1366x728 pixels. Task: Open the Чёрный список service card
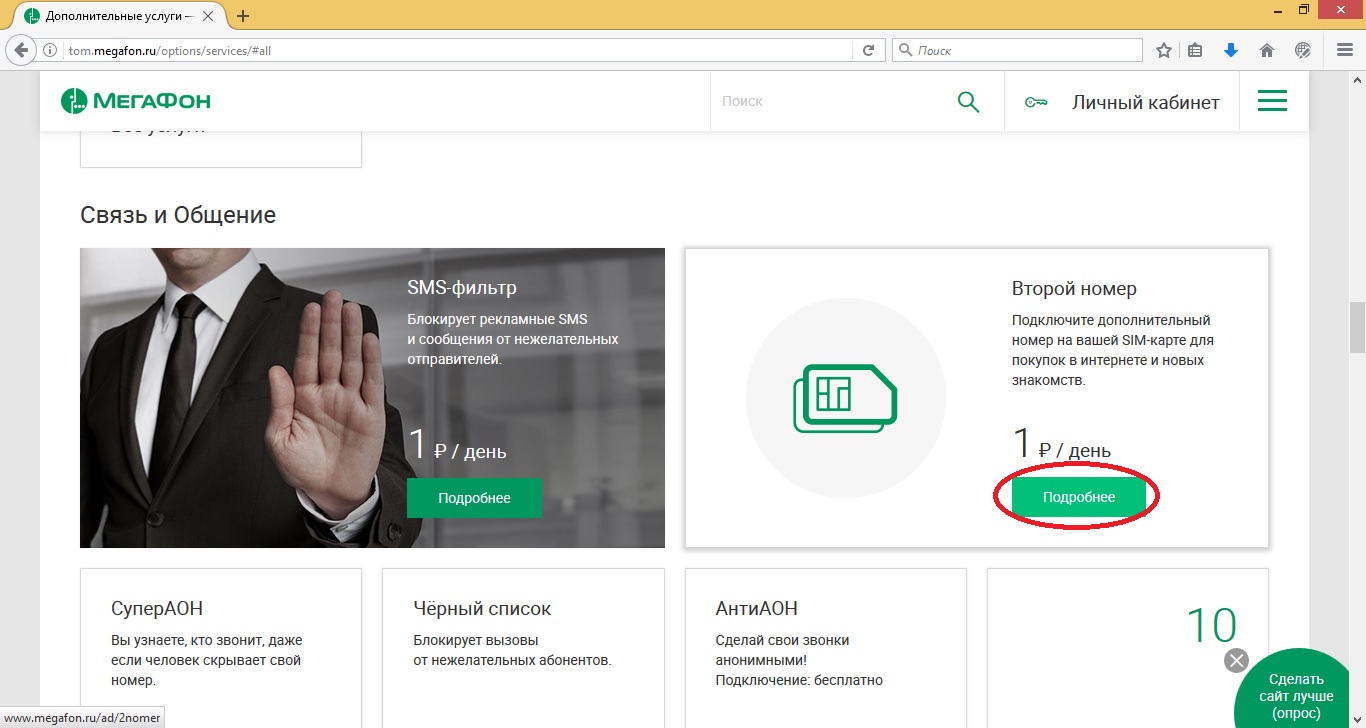pyautogui.click(x=522, y=640)
